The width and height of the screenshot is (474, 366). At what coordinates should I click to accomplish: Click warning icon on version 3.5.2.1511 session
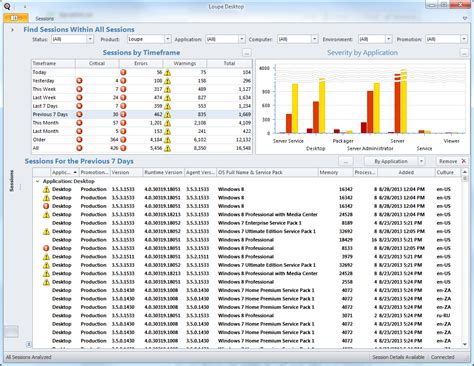coord(46,257)
